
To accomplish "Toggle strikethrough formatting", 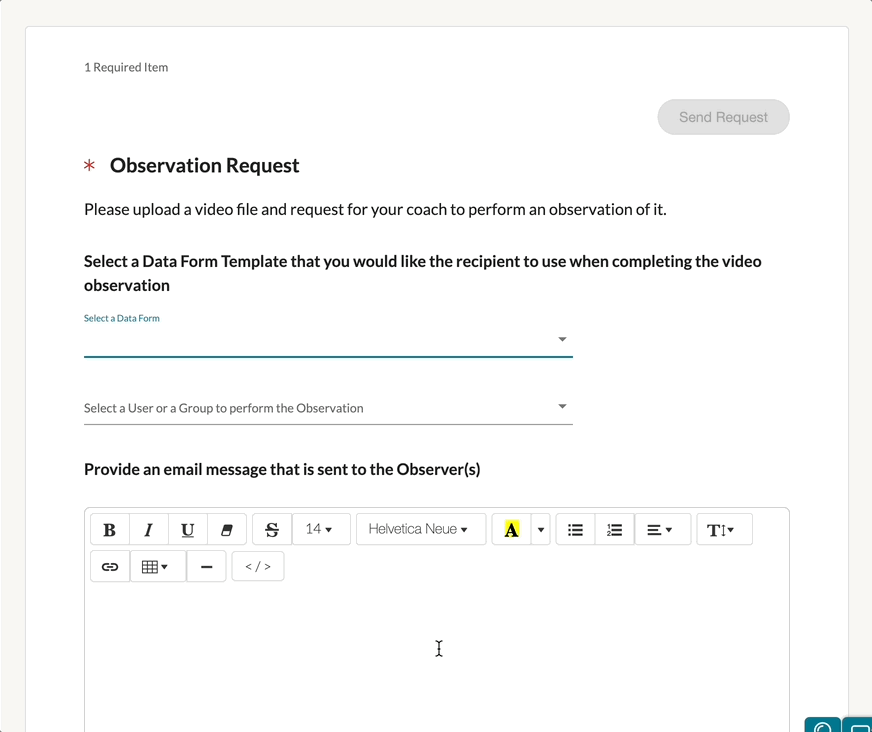I will click(272, 530).
